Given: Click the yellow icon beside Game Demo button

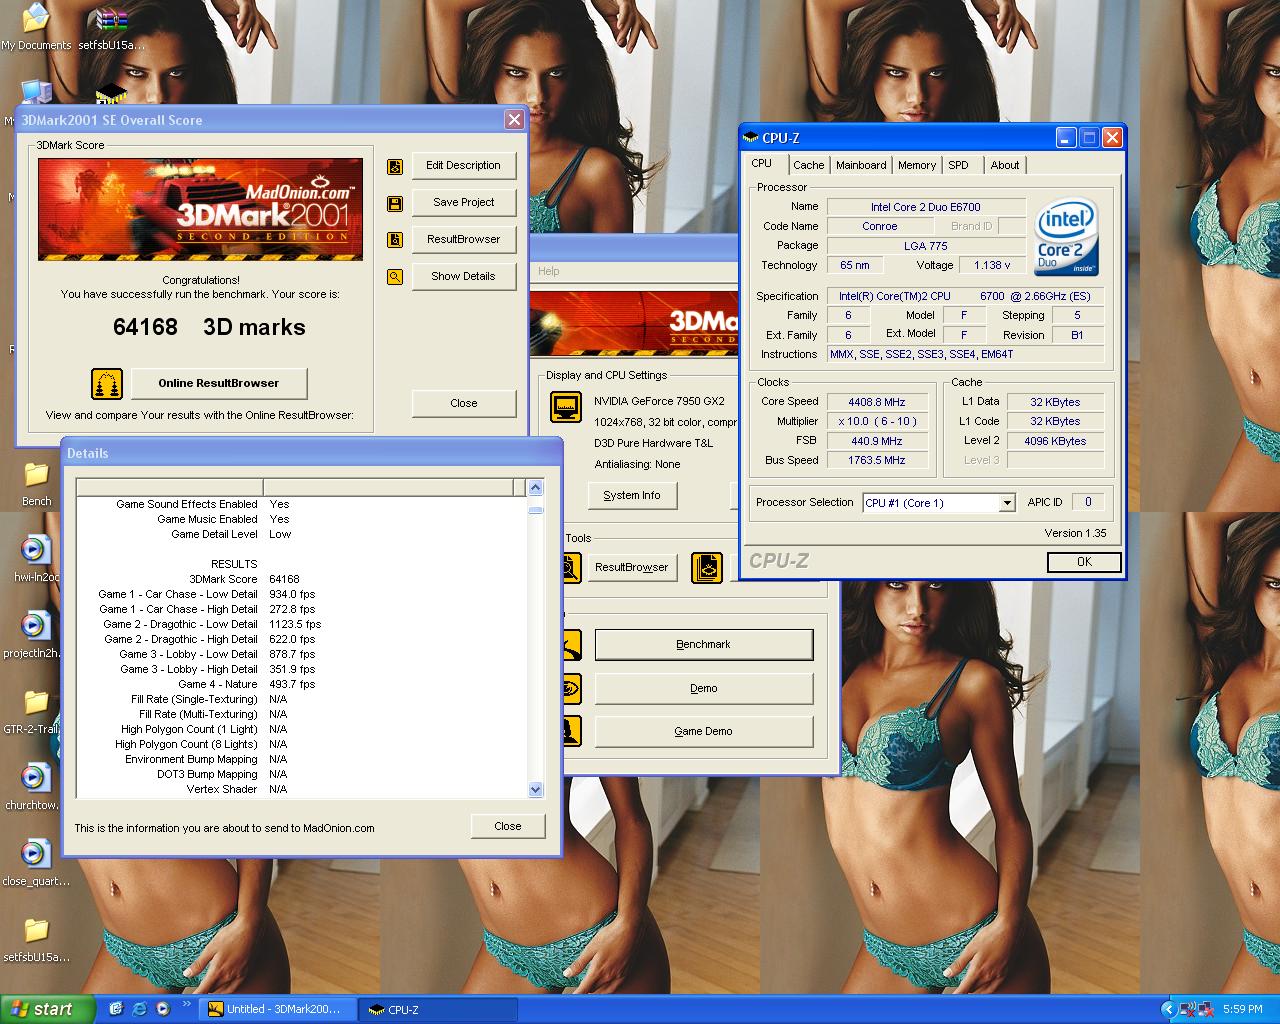Looking at the screenshot, I should [x=570, y=731].
